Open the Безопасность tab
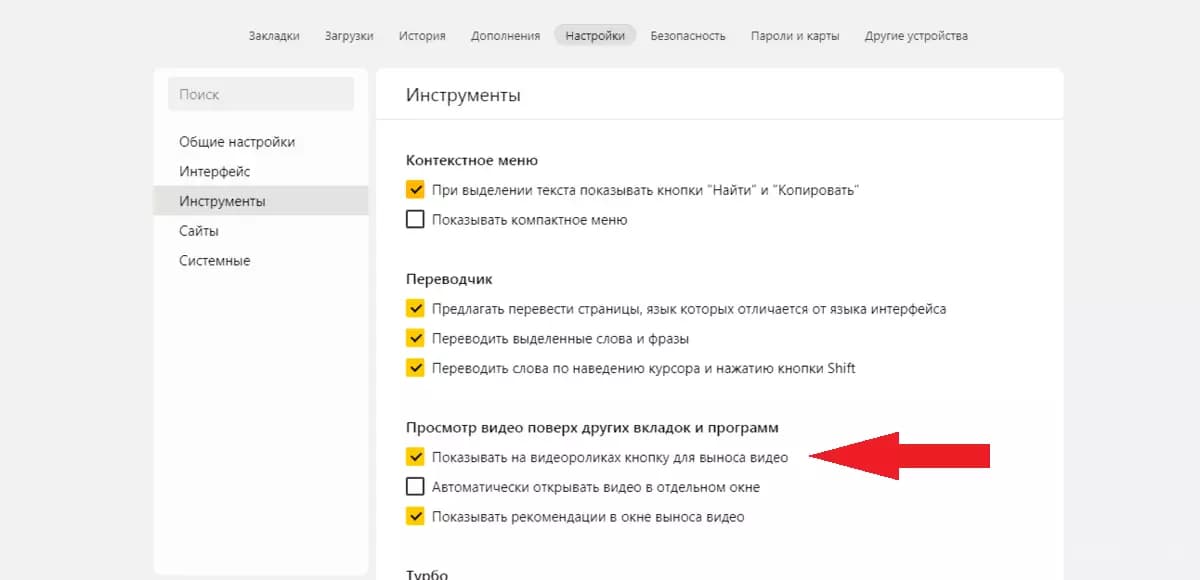 click(x=688, y=36)
